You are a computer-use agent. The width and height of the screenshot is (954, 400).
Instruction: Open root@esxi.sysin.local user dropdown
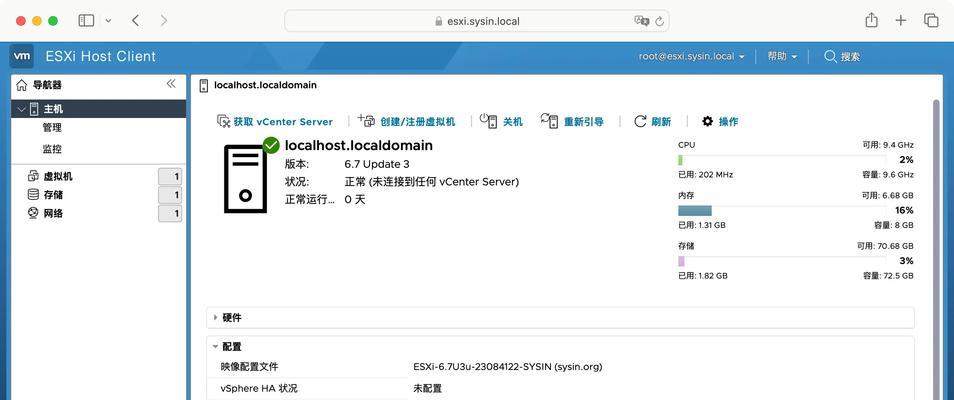click(x=692, y=57)
